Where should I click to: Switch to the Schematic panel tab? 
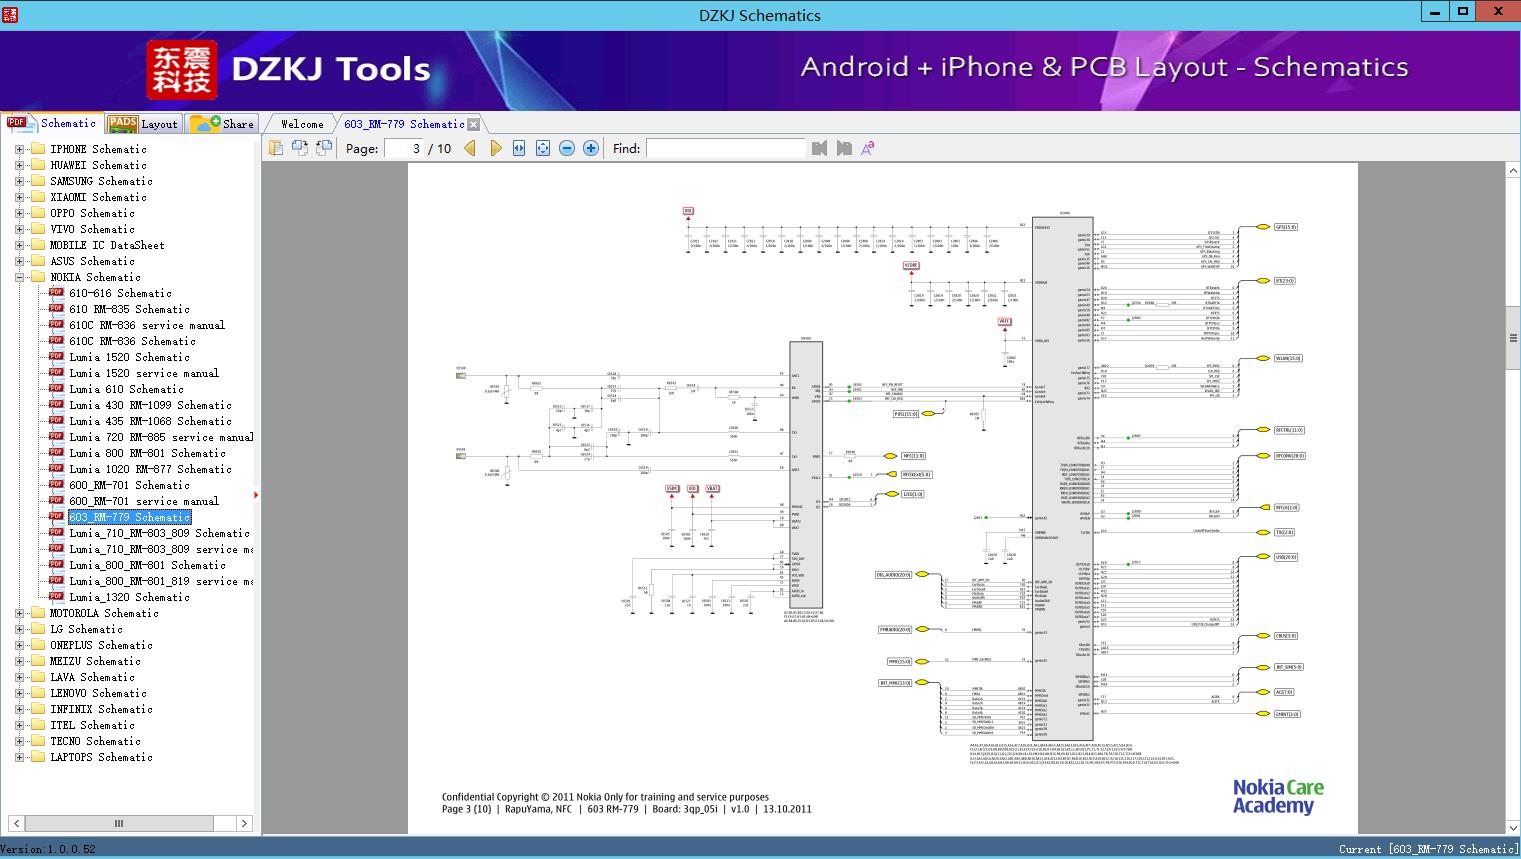[52, 123]
